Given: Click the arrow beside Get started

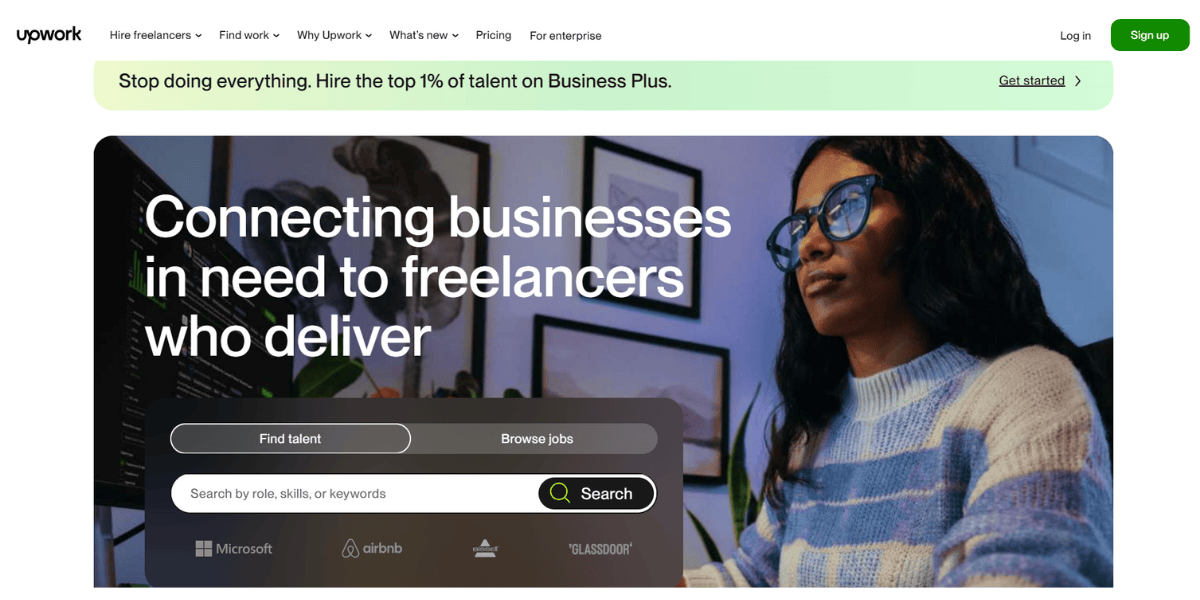Looking at the screenshot, I should (1078, 81).
